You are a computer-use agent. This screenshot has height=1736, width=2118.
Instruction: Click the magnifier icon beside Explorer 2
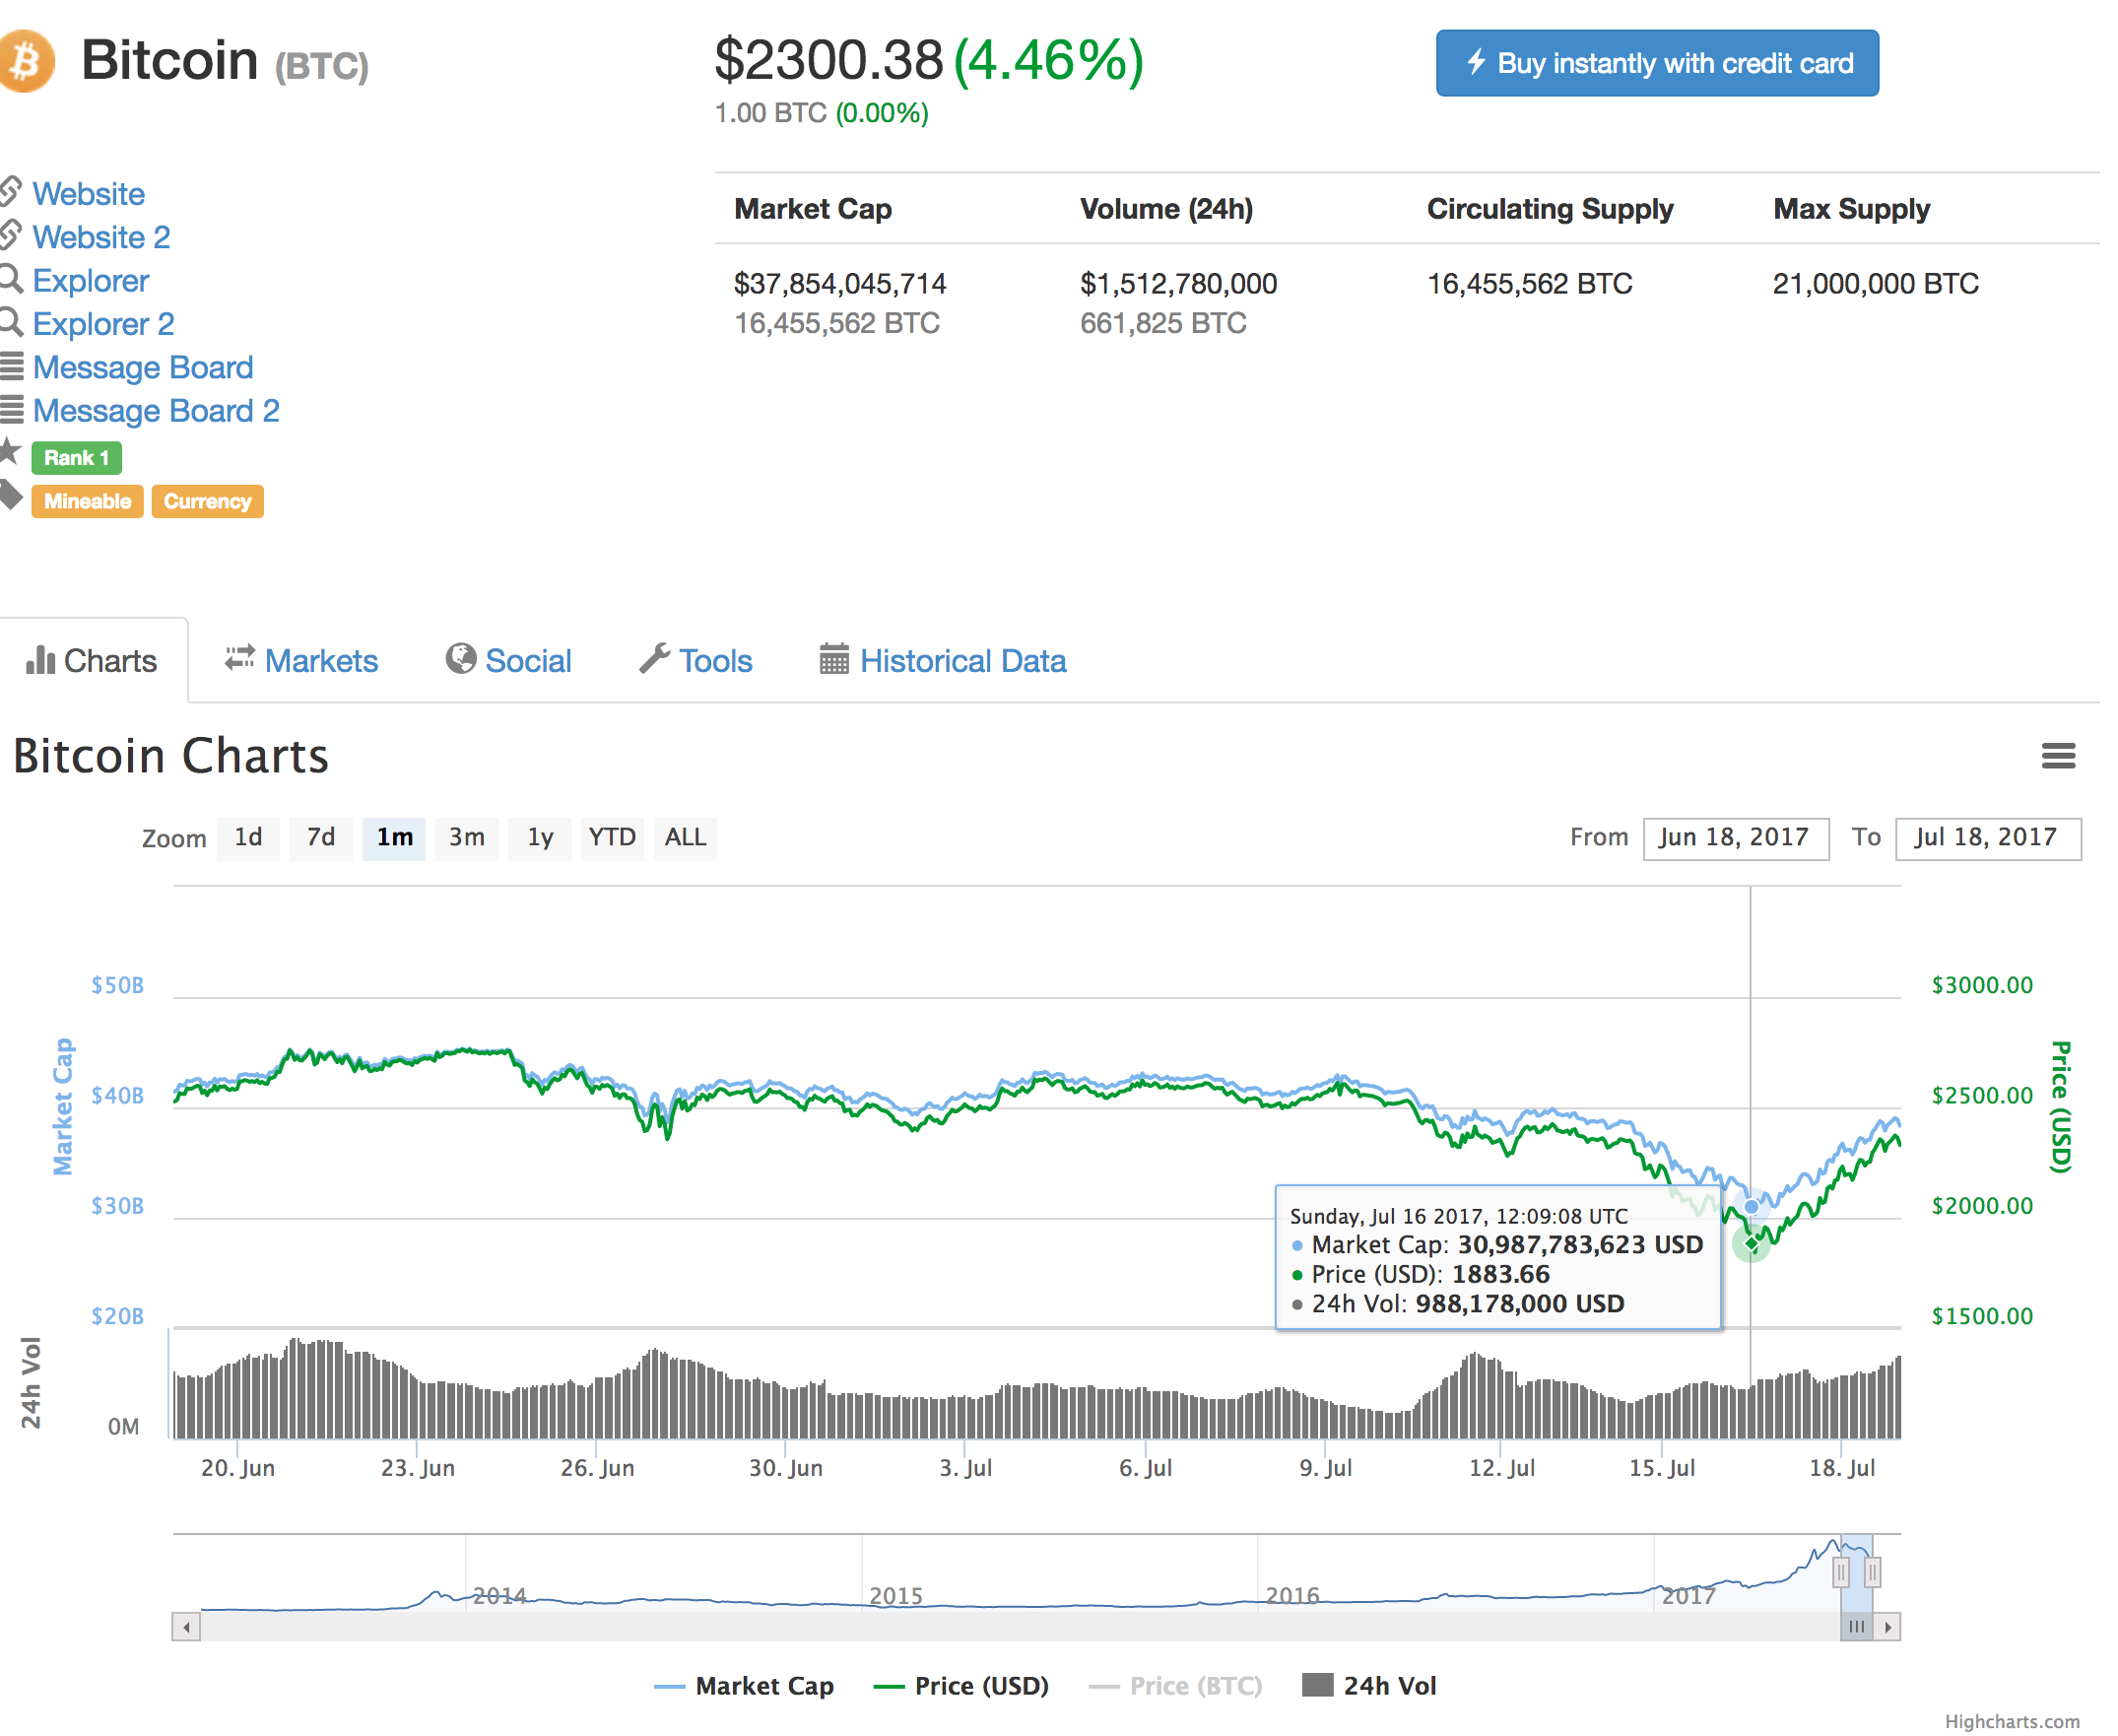11,322
